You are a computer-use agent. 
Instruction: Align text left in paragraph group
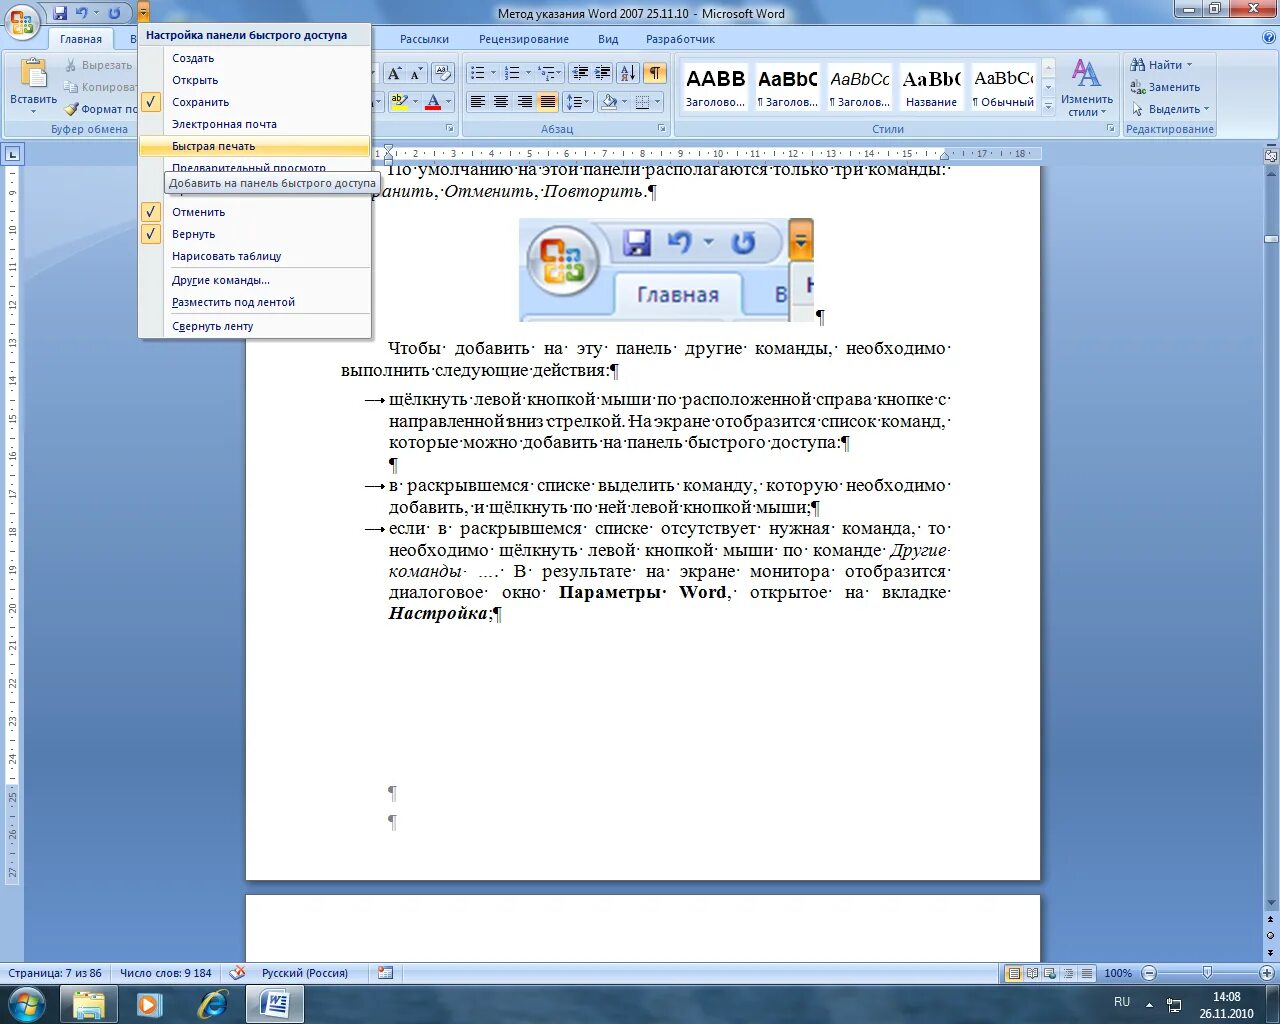pos(478,102)
